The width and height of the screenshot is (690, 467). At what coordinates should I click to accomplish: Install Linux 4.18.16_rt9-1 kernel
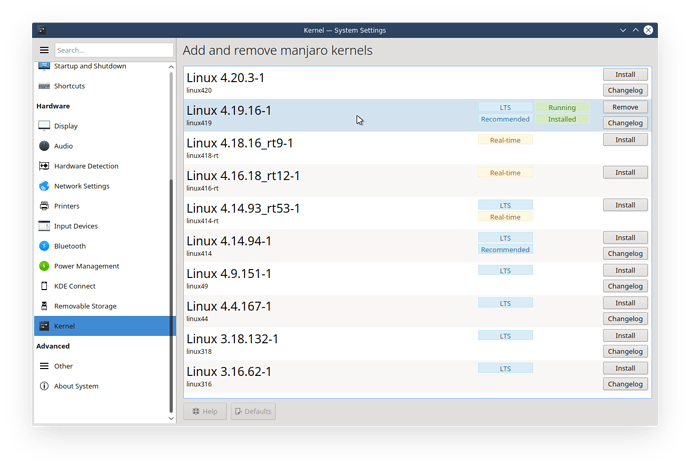click(x=625, y=140)
